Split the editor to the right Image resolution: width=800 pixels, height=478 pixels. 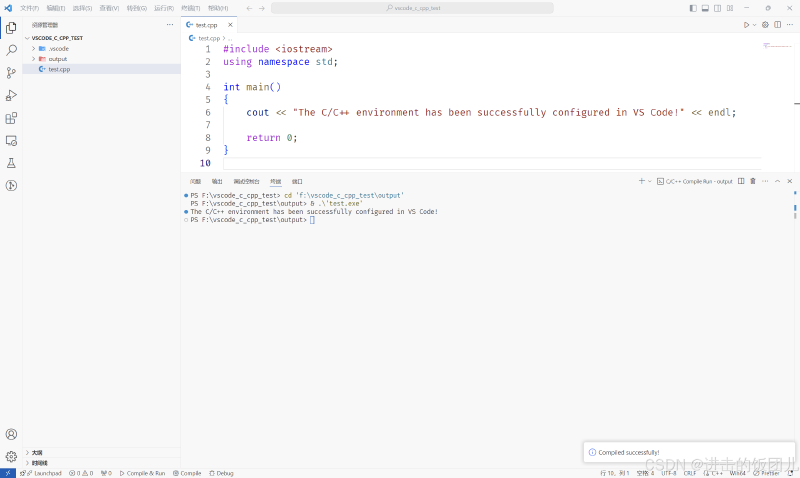pyautogui.click(x=778, y=24)
